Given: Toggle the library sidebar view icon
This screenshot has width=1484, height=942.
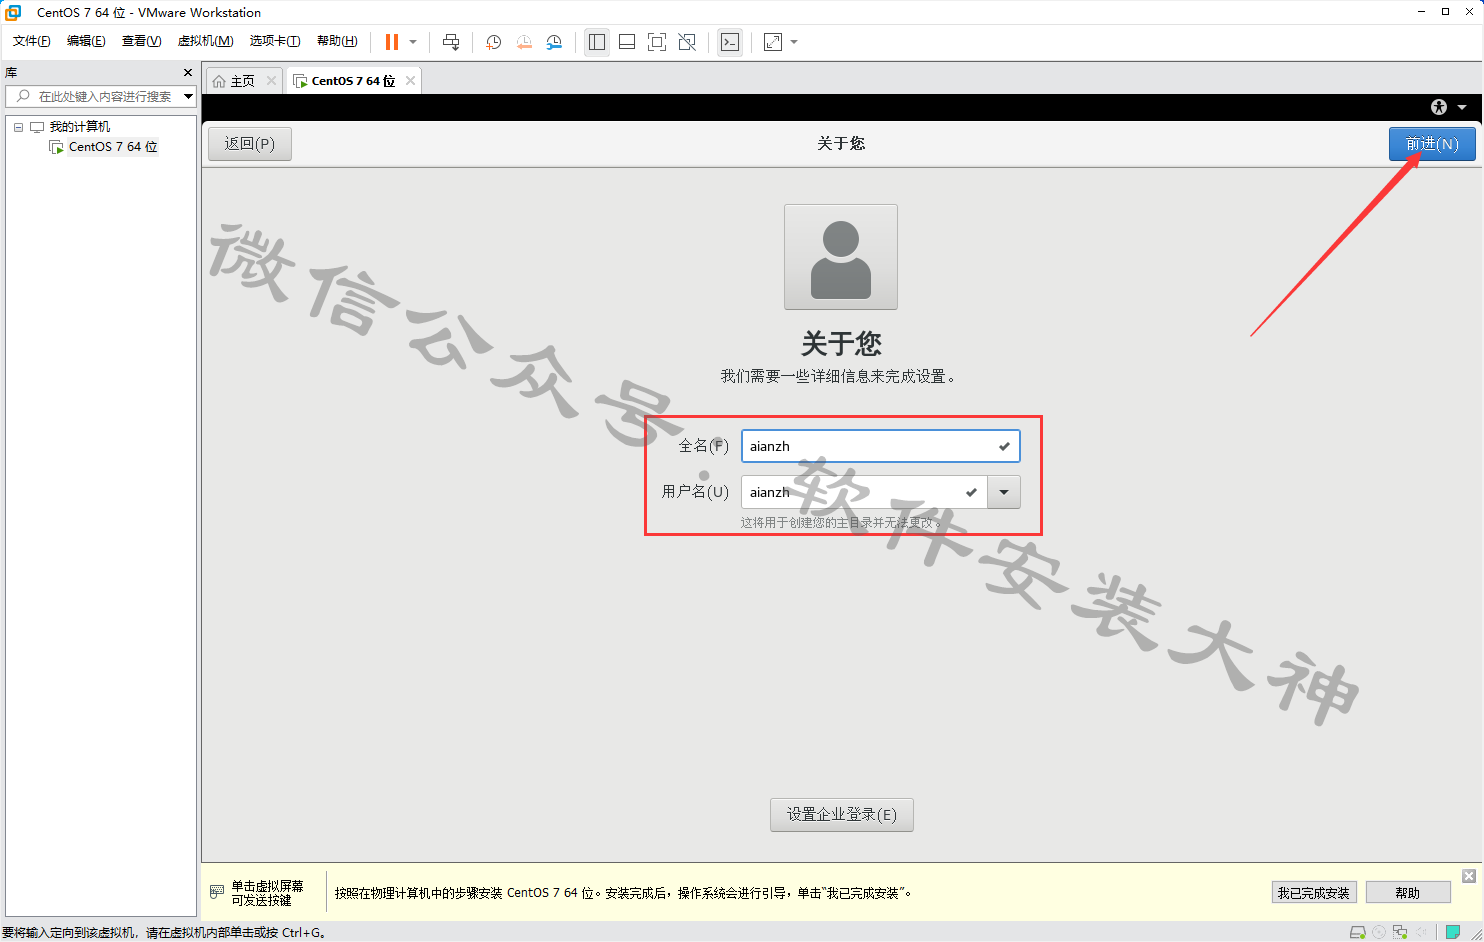Looking at the screenshot, I should tap(597, 42).
